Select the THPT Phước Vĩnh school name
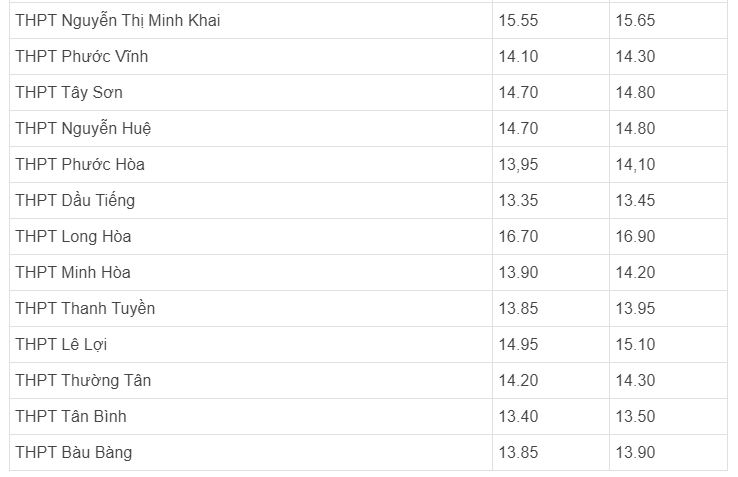738x477 pixels. (x=82, y=56)
